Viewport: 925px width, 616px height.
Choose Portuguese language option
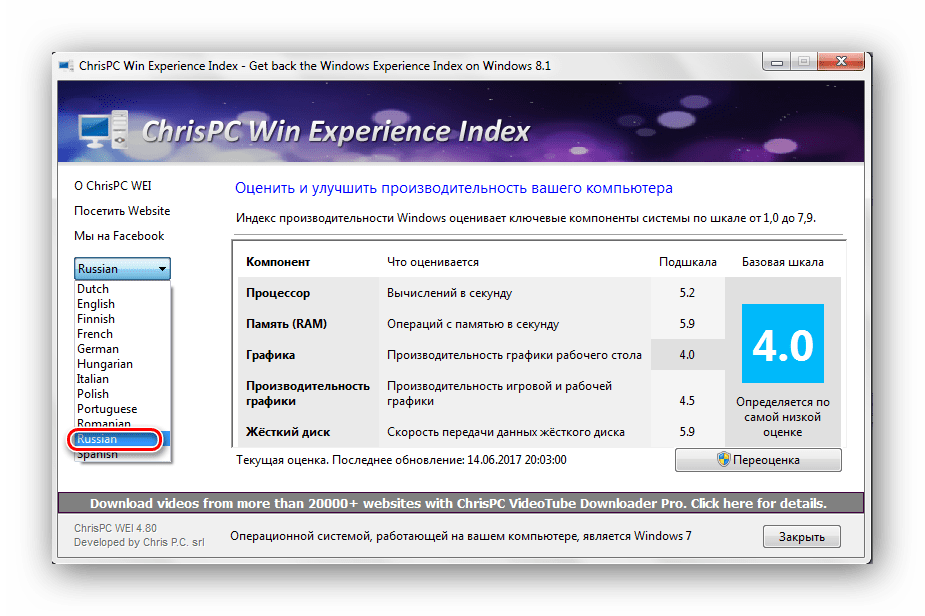click(x=123, y=409)
